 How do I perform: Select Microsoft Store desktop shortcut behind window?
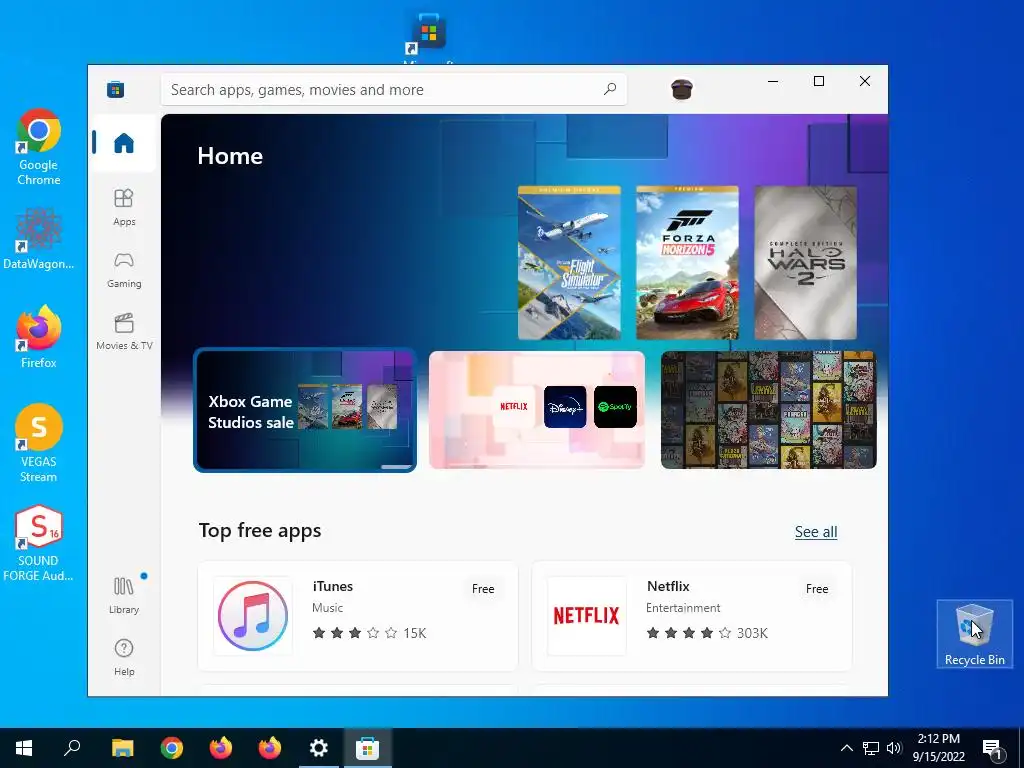[428, 36]
